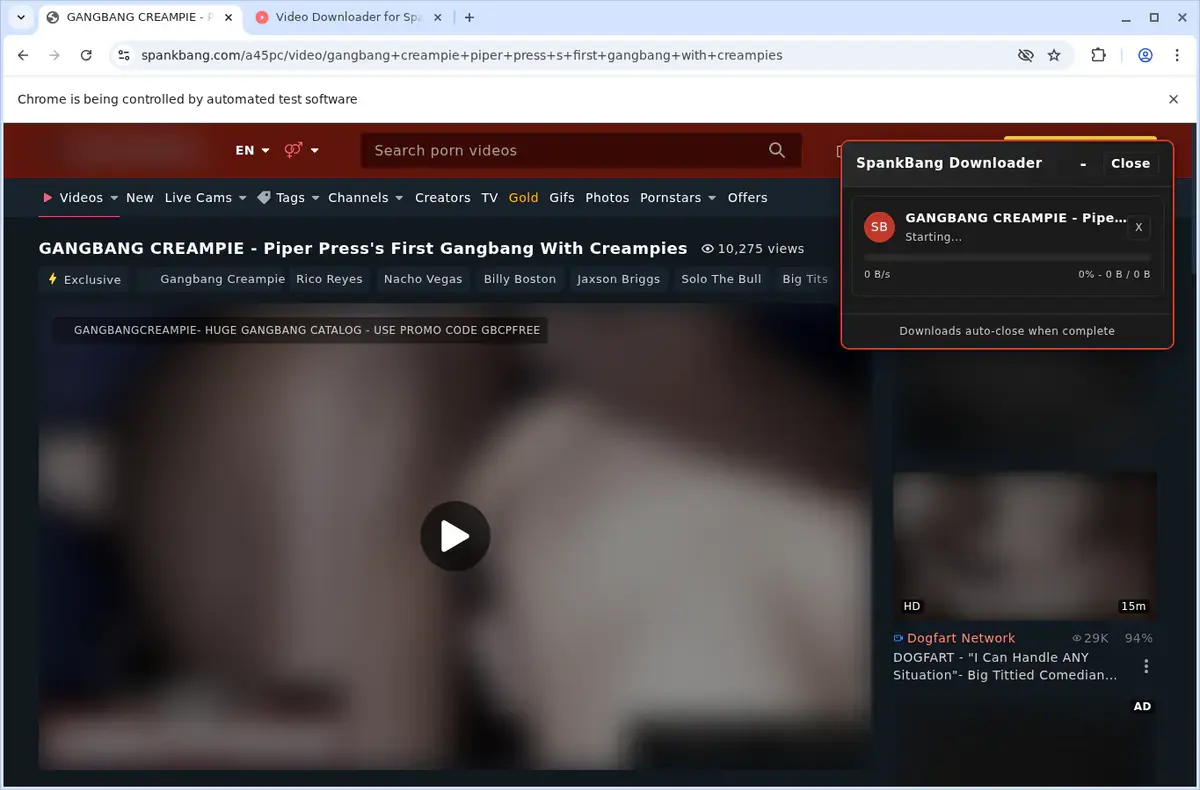Expand the Tags menu

coord(287,197)
